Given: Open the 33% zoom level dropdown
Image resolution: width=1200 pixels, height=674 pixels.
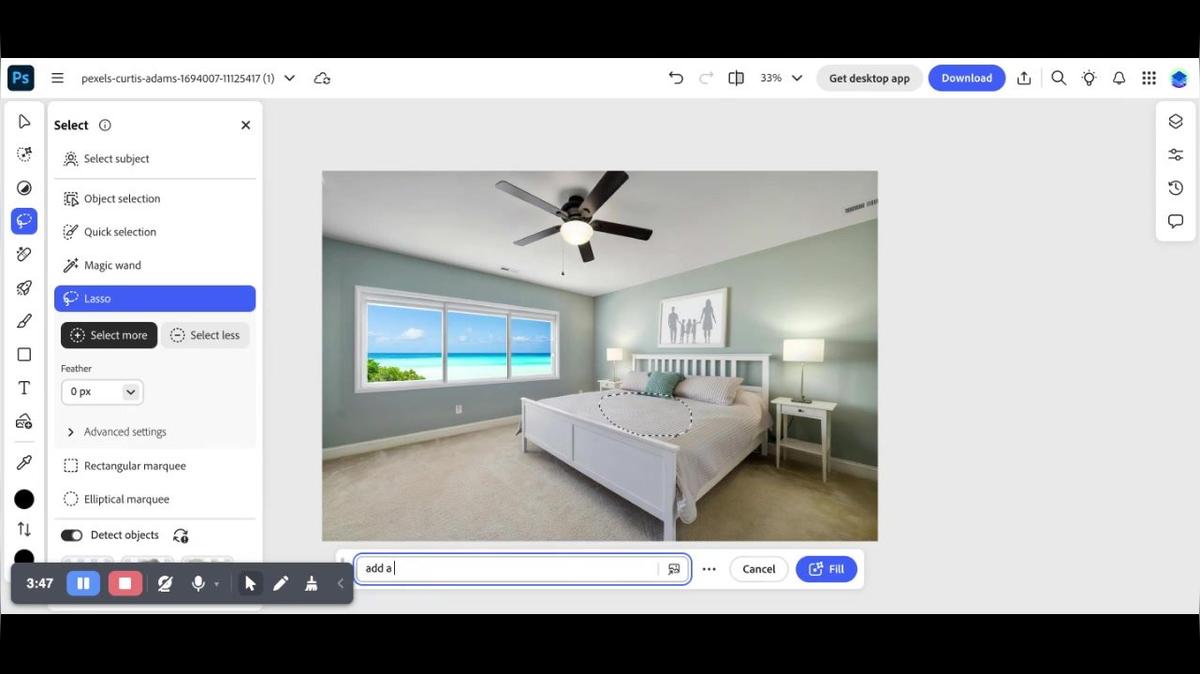Looking at the screenshot, I should tap(781, 78).
